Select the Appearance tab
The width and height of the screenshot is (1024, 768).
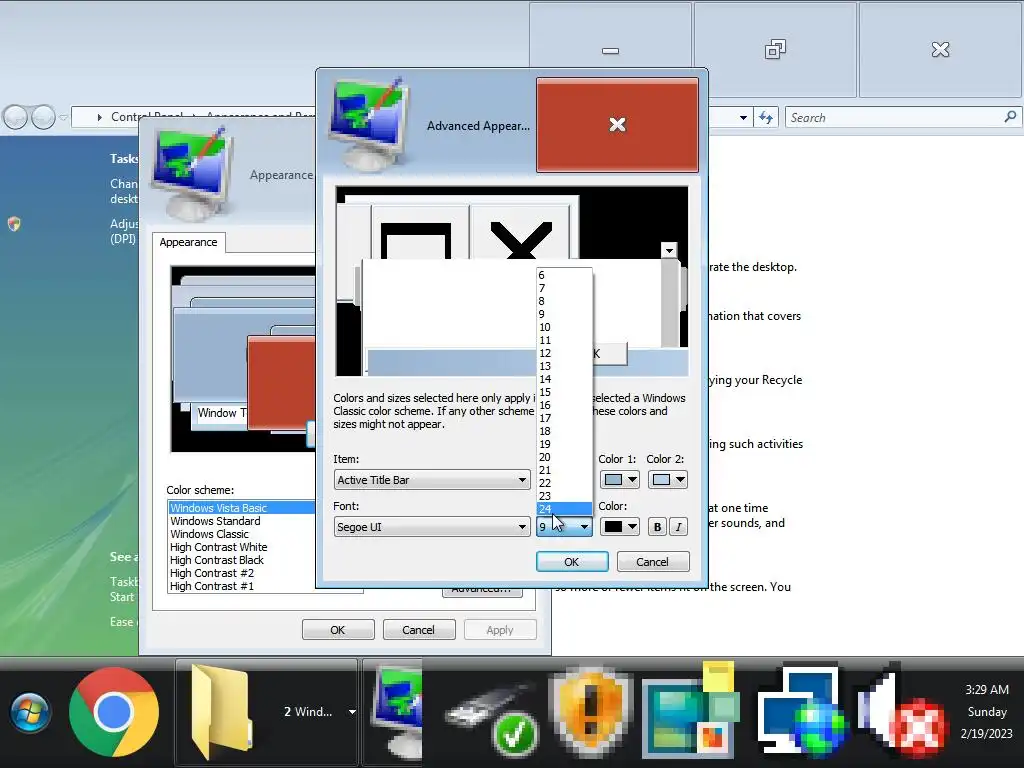point(189,242)
